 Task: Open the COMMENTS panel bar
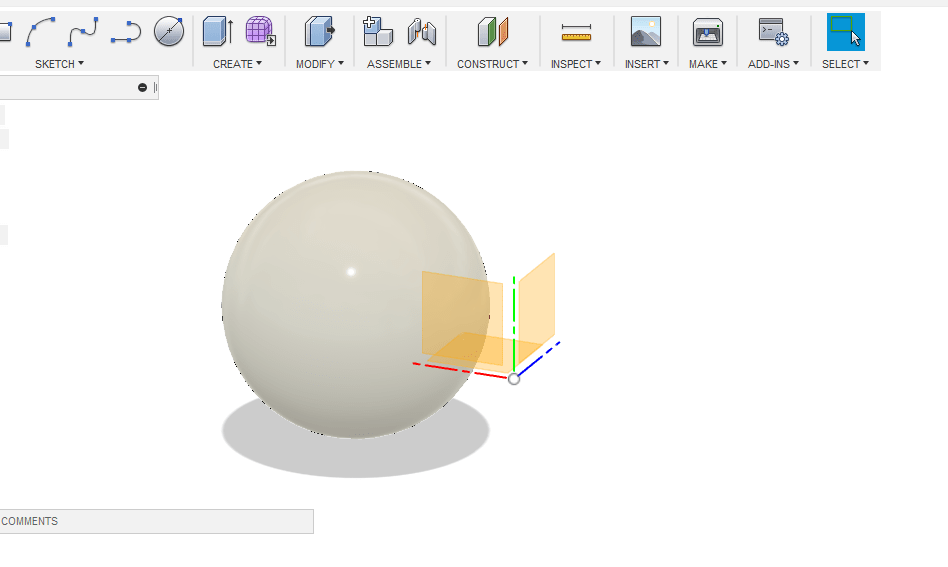pos(157,521)
